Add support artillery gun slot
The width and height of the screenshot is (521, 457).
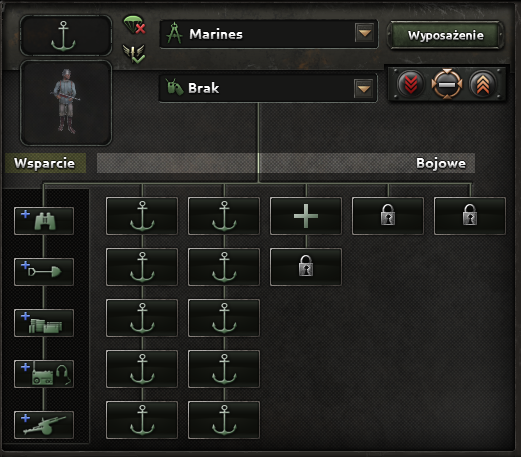tap(44, 425)
